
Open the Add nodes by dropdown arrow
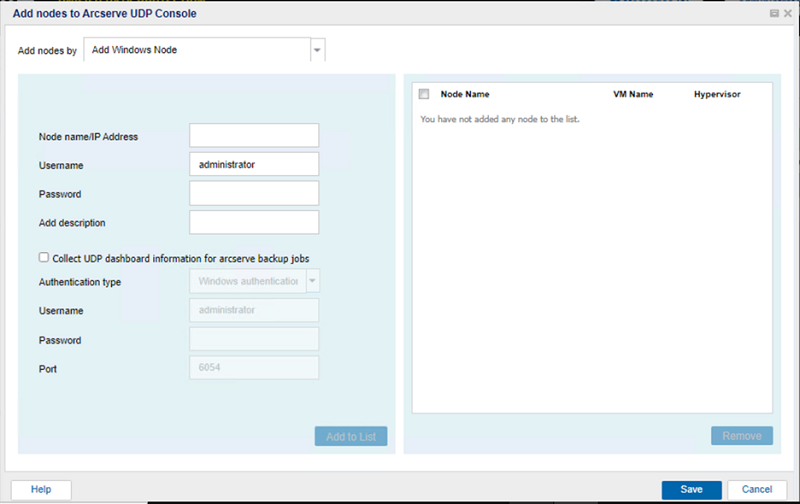[317, 50]
